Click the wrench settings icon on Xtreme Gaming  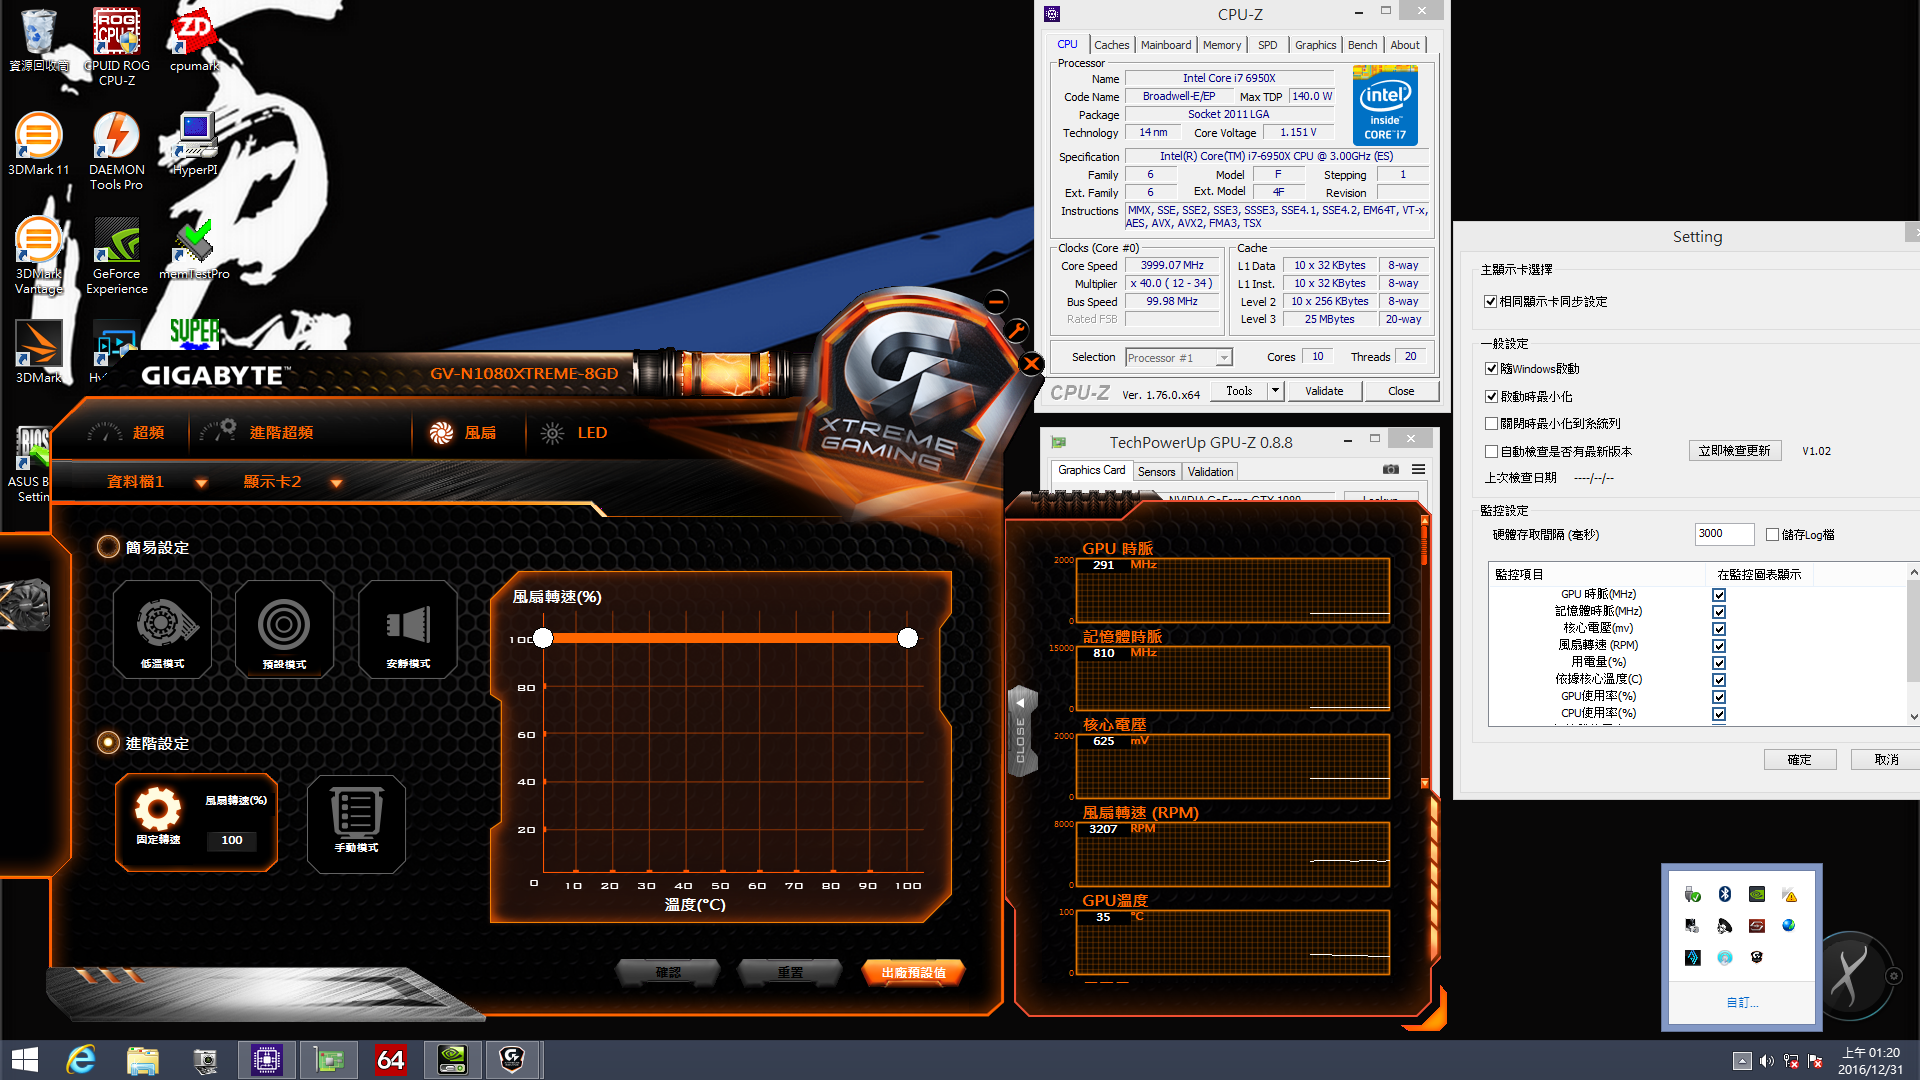[1016, 330]
